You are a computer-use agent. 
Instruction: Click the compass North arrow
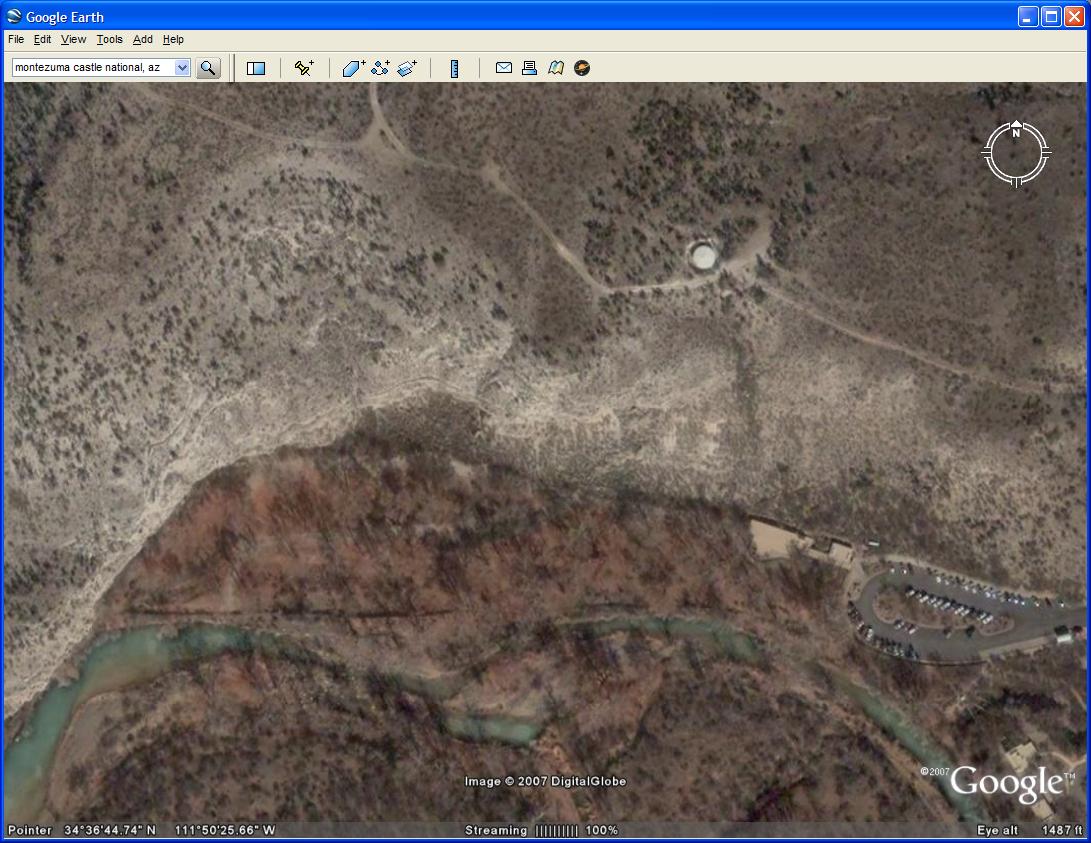[x=1016, y=130]
